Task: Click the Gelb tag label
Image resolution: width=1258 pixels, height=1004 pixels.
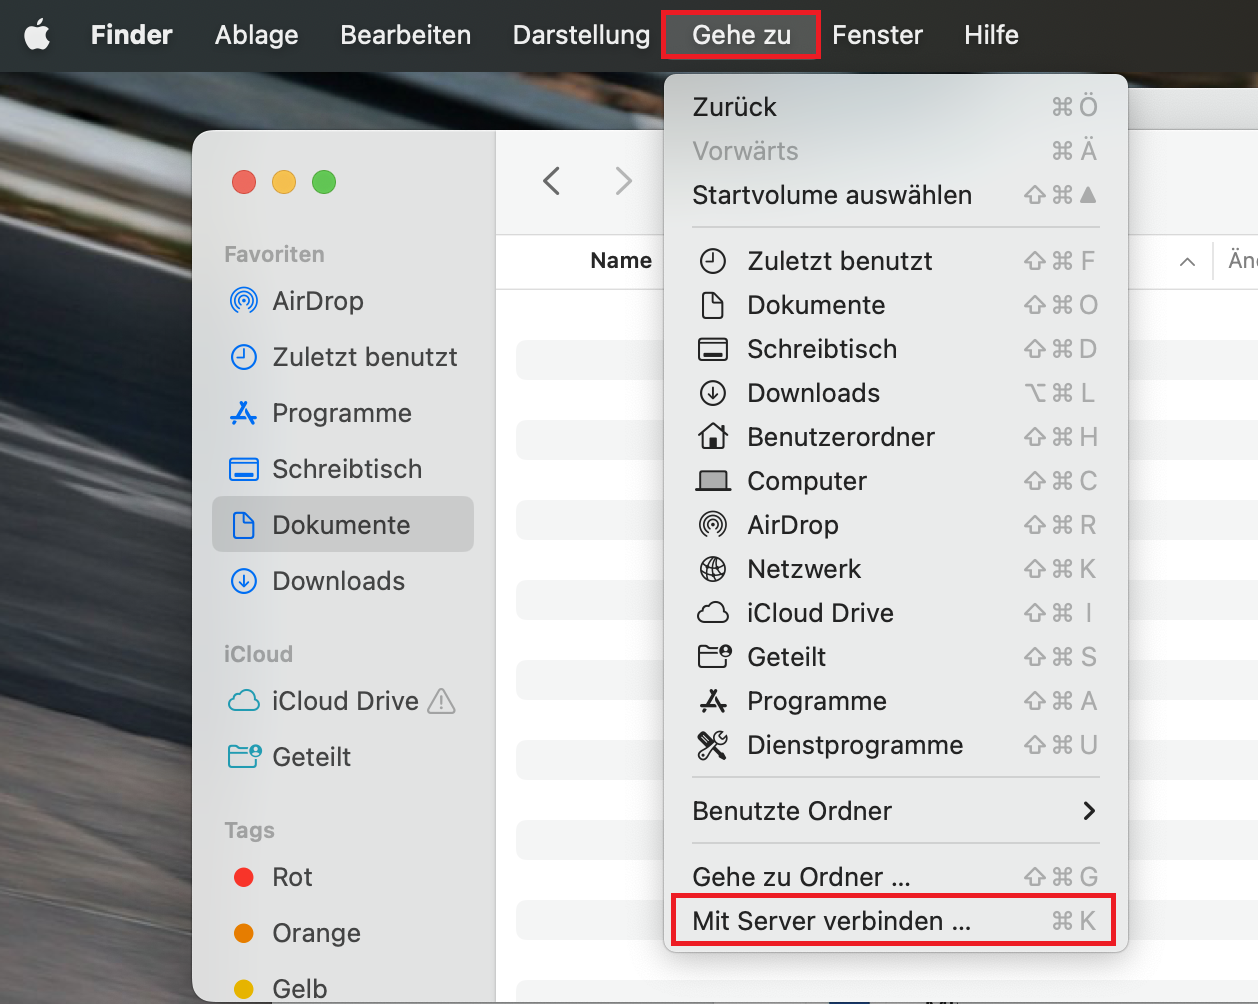Action: [x=300, y=989]
